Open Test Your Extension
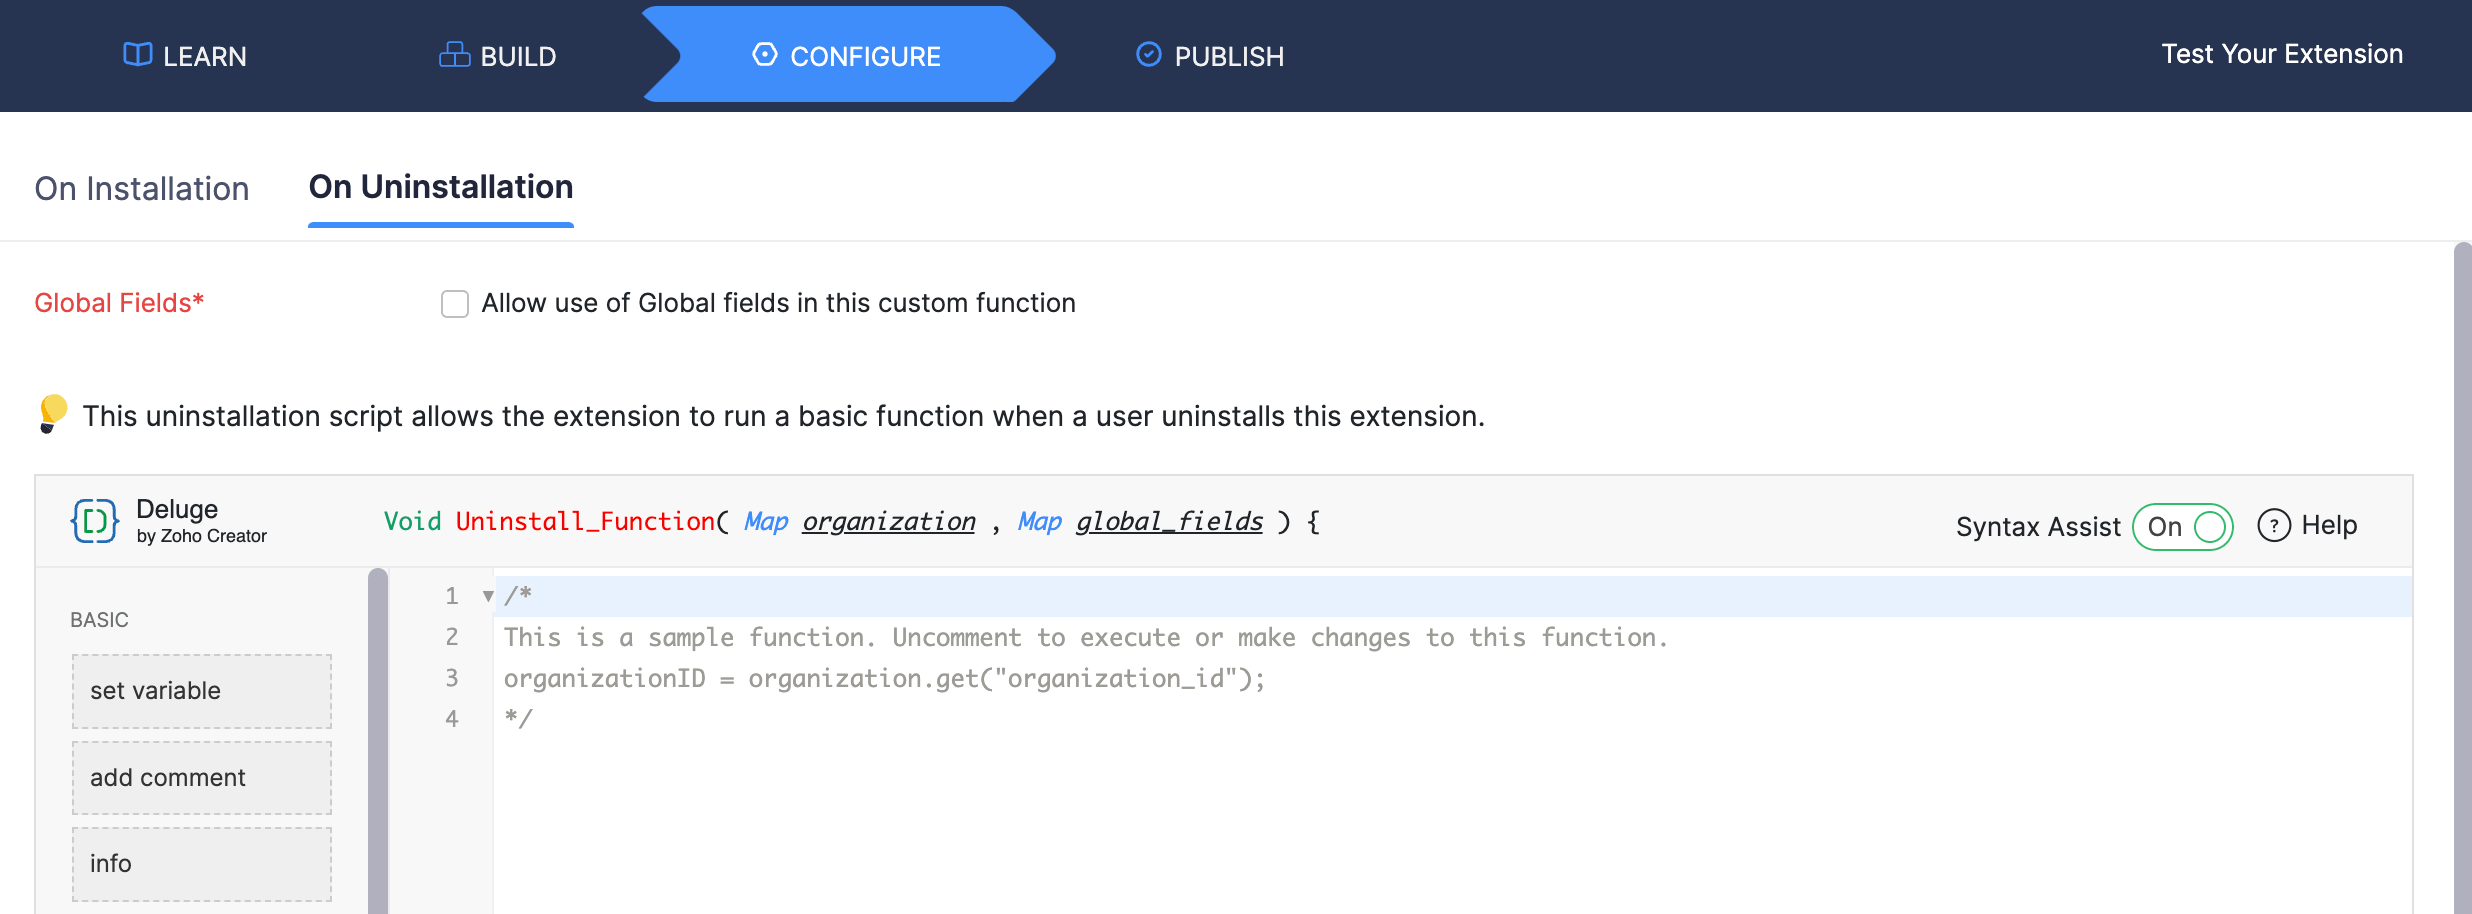 [x=2282, y=54]
